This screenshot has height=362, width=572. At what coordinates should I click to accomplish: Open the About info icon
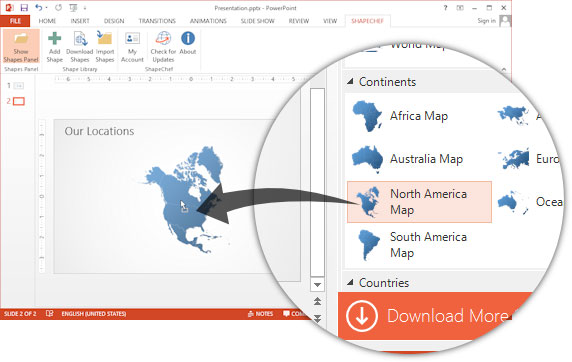[188, 38]
